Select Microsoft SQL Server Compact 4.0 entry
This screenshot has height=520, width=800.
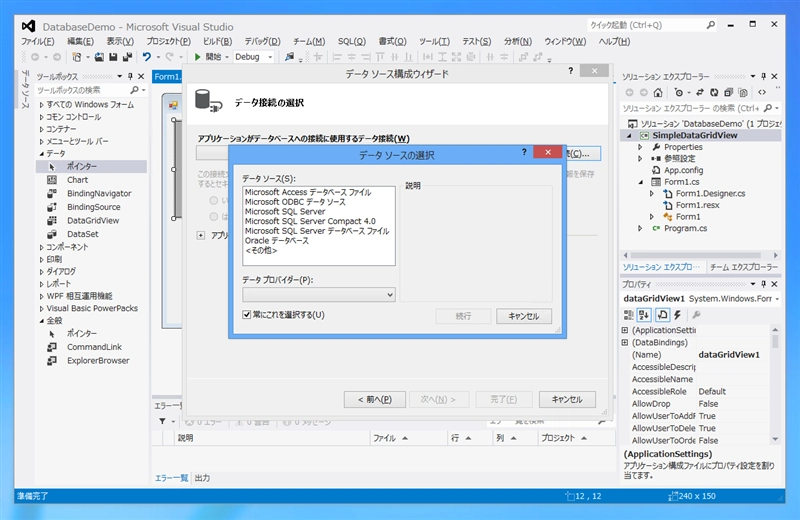310,221
